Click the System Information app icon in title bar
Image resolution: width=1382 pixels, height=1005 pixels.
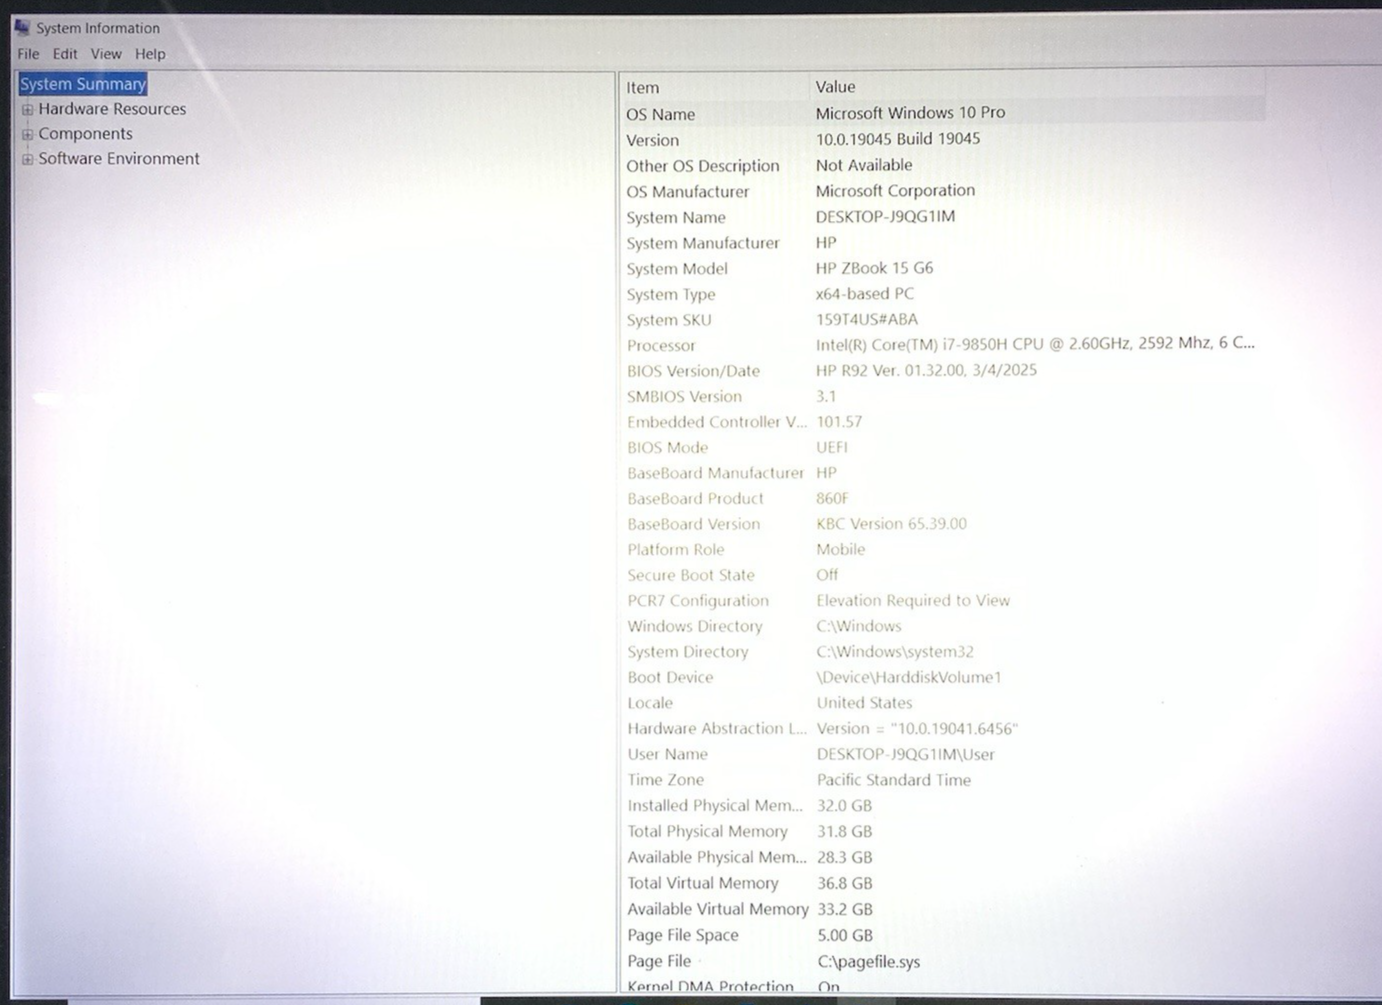click(22, 27)
